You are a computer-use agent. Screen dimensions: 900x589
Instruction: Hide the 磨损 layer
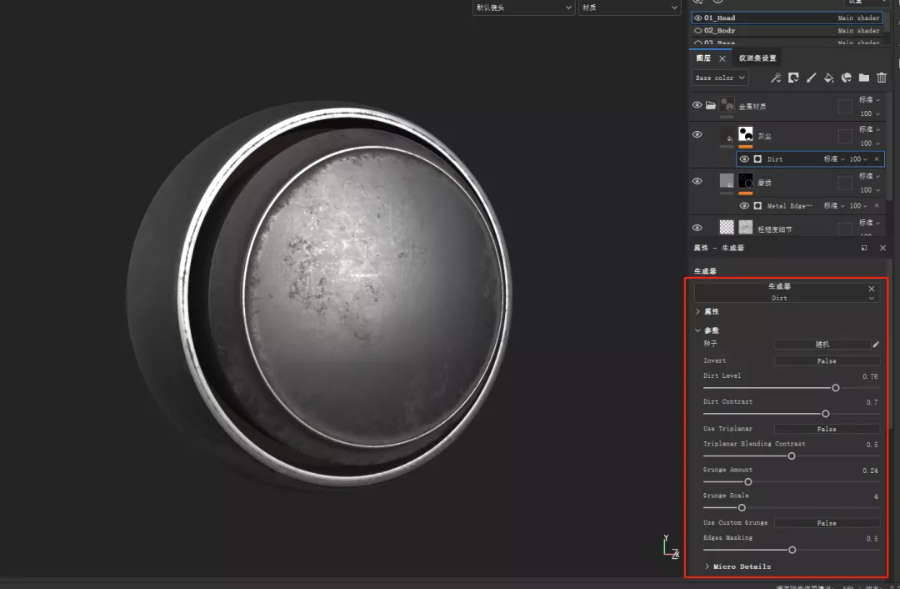coord(697,181)
